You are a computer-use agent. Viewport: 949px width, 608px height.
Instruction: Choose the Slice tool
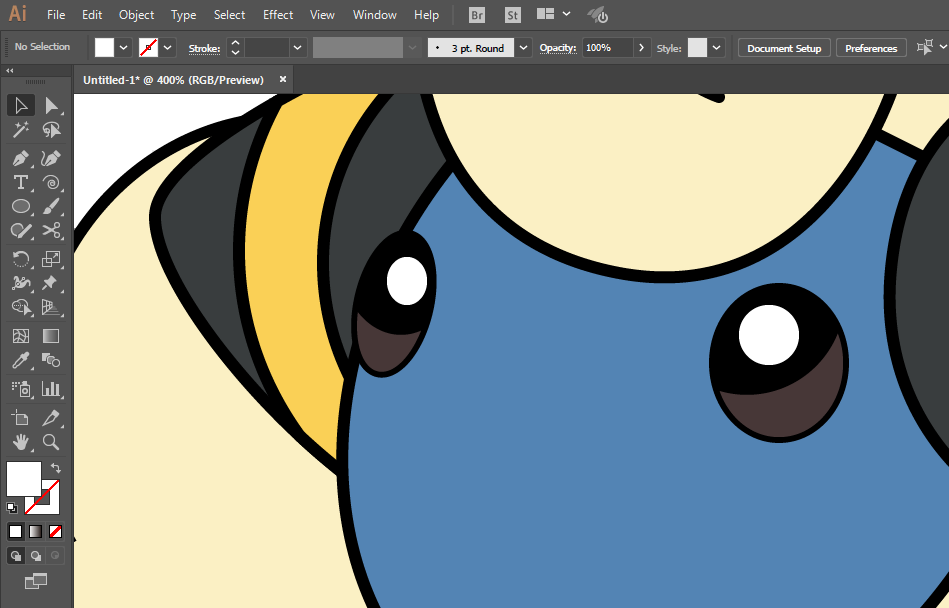(x=51, y=418)
